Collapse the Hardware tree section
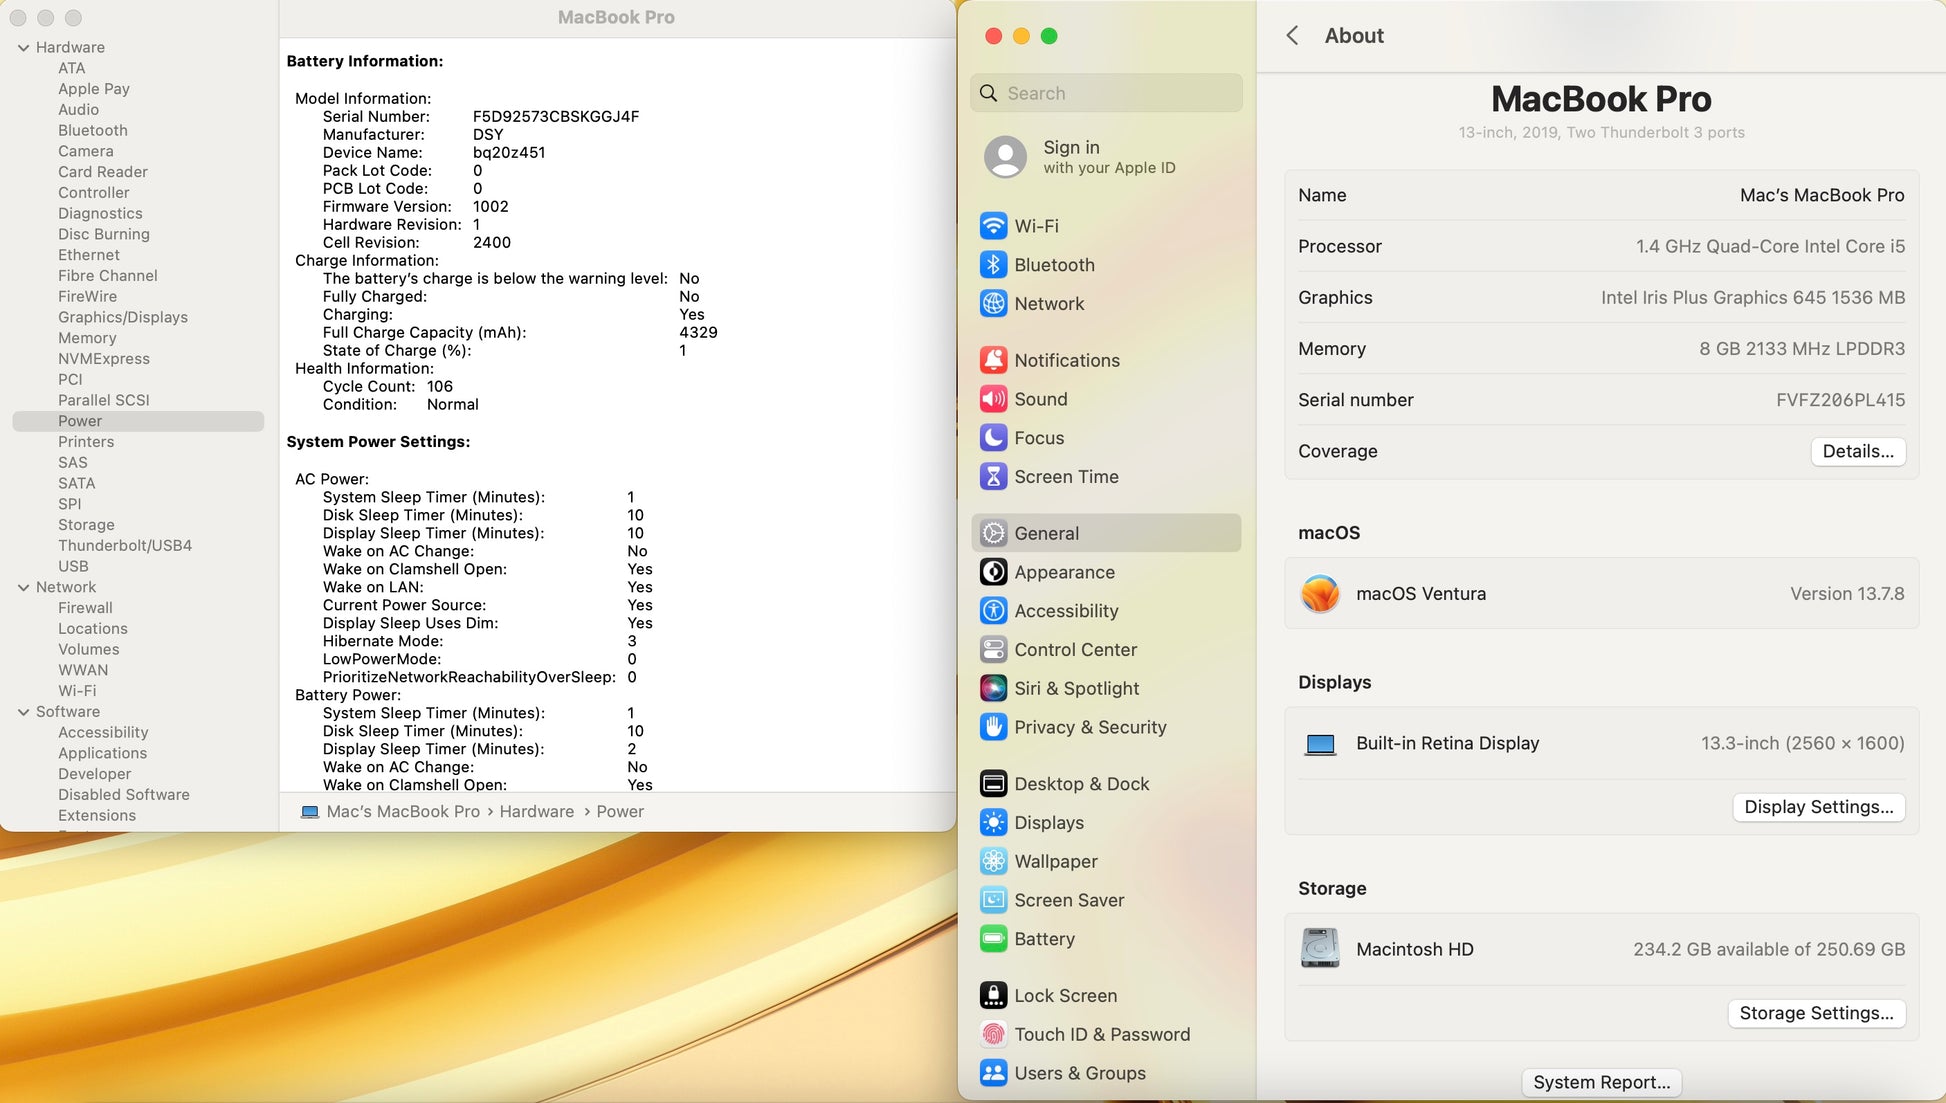Image resolution: width=1946 pixels, height=1103 pixels. 23,47
